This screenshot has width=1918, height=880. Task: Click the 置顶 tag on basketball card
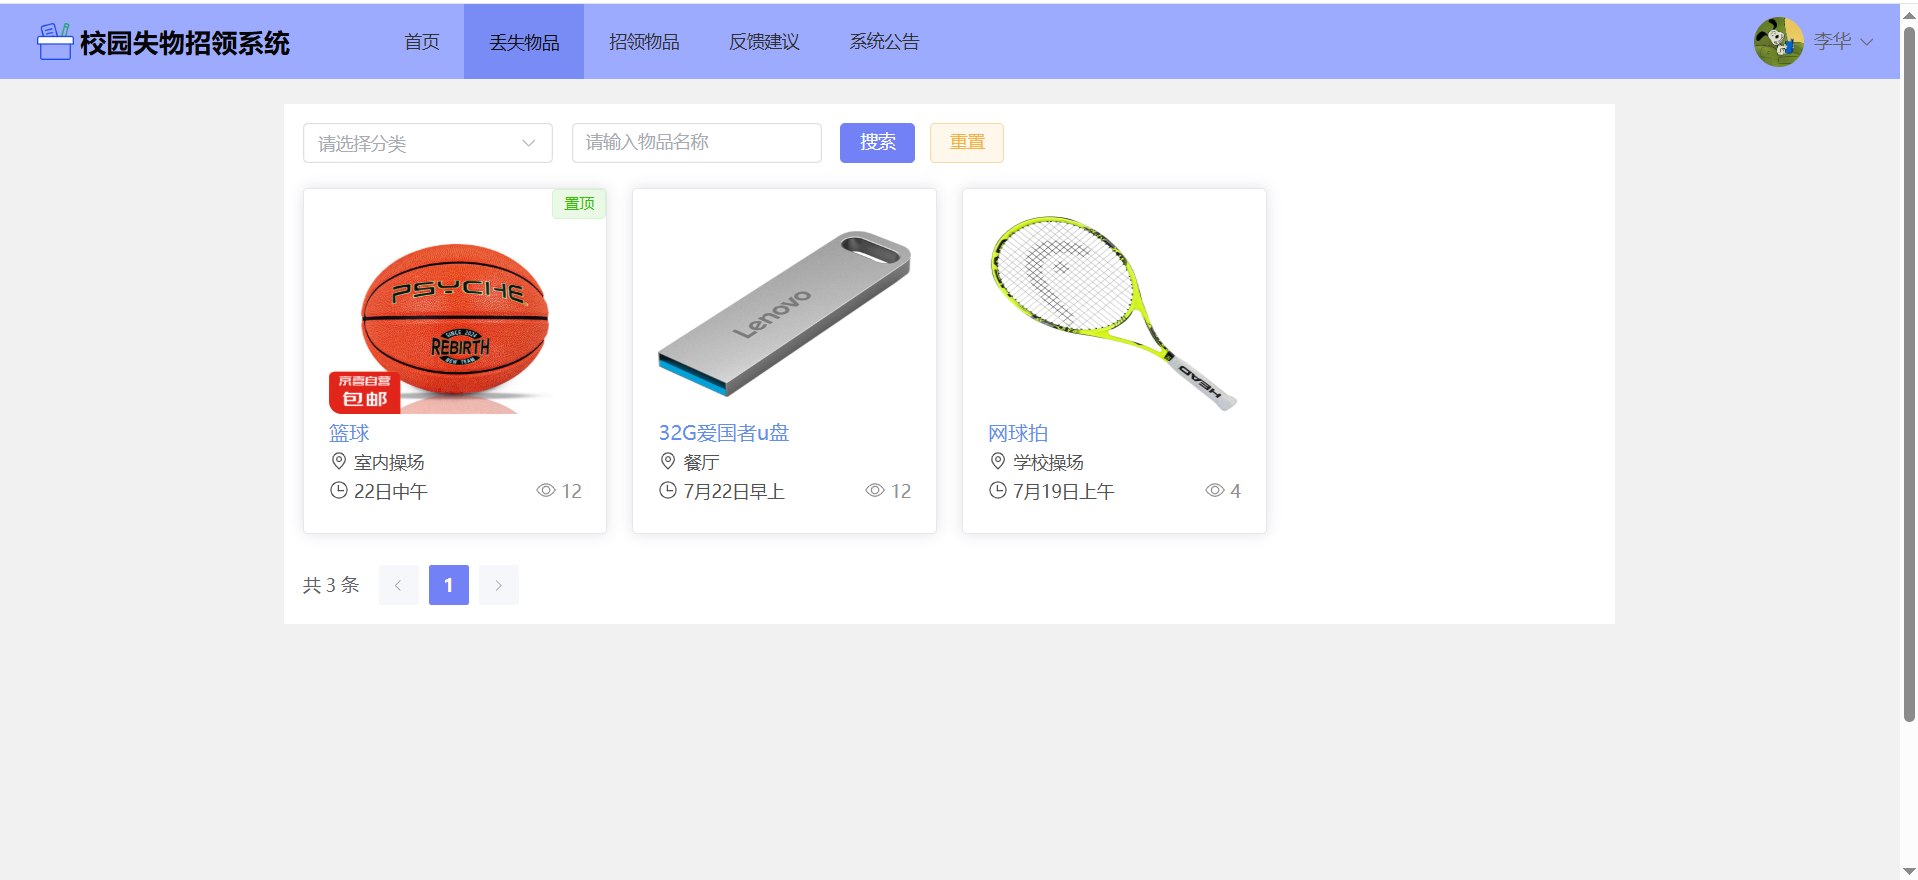point(579,204)
